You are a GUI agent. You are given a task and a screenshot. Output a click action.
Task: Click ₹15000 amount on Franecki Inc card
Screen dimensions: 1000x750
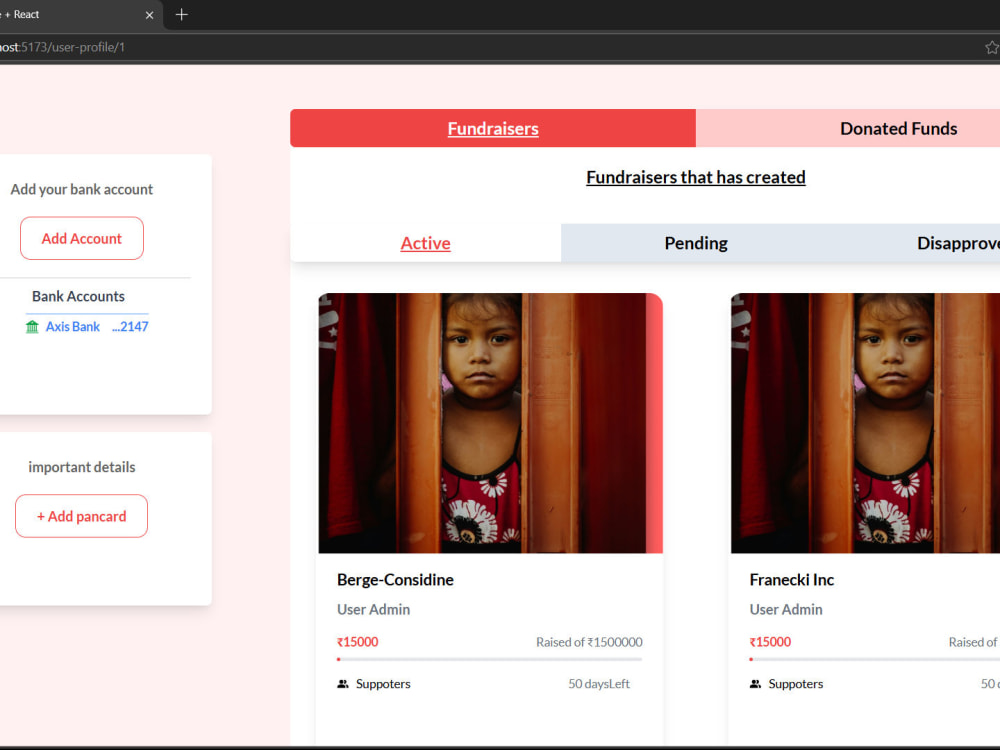(770, 642)
